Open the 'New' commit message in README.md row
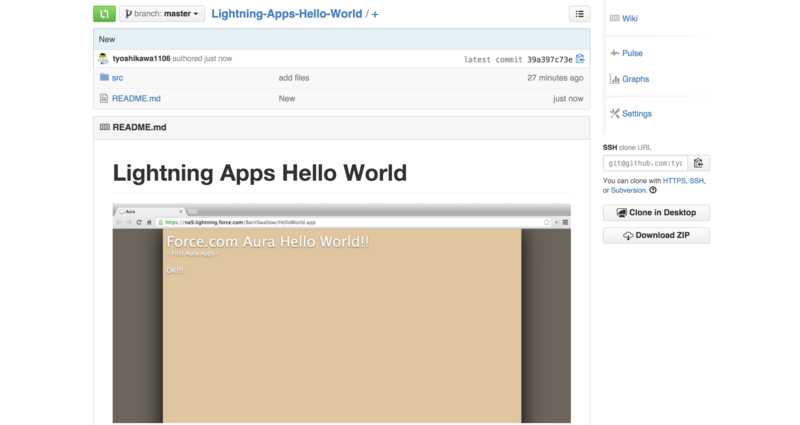800x425 pixels. click(287, 98)
